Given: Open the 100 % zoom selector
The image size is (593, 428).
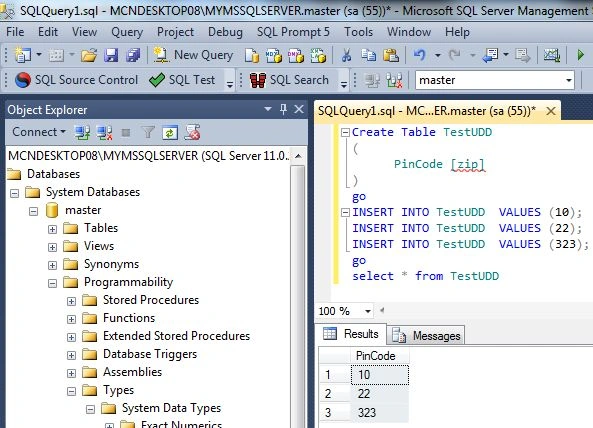Looking at the screenshot, I should [368, 312].
